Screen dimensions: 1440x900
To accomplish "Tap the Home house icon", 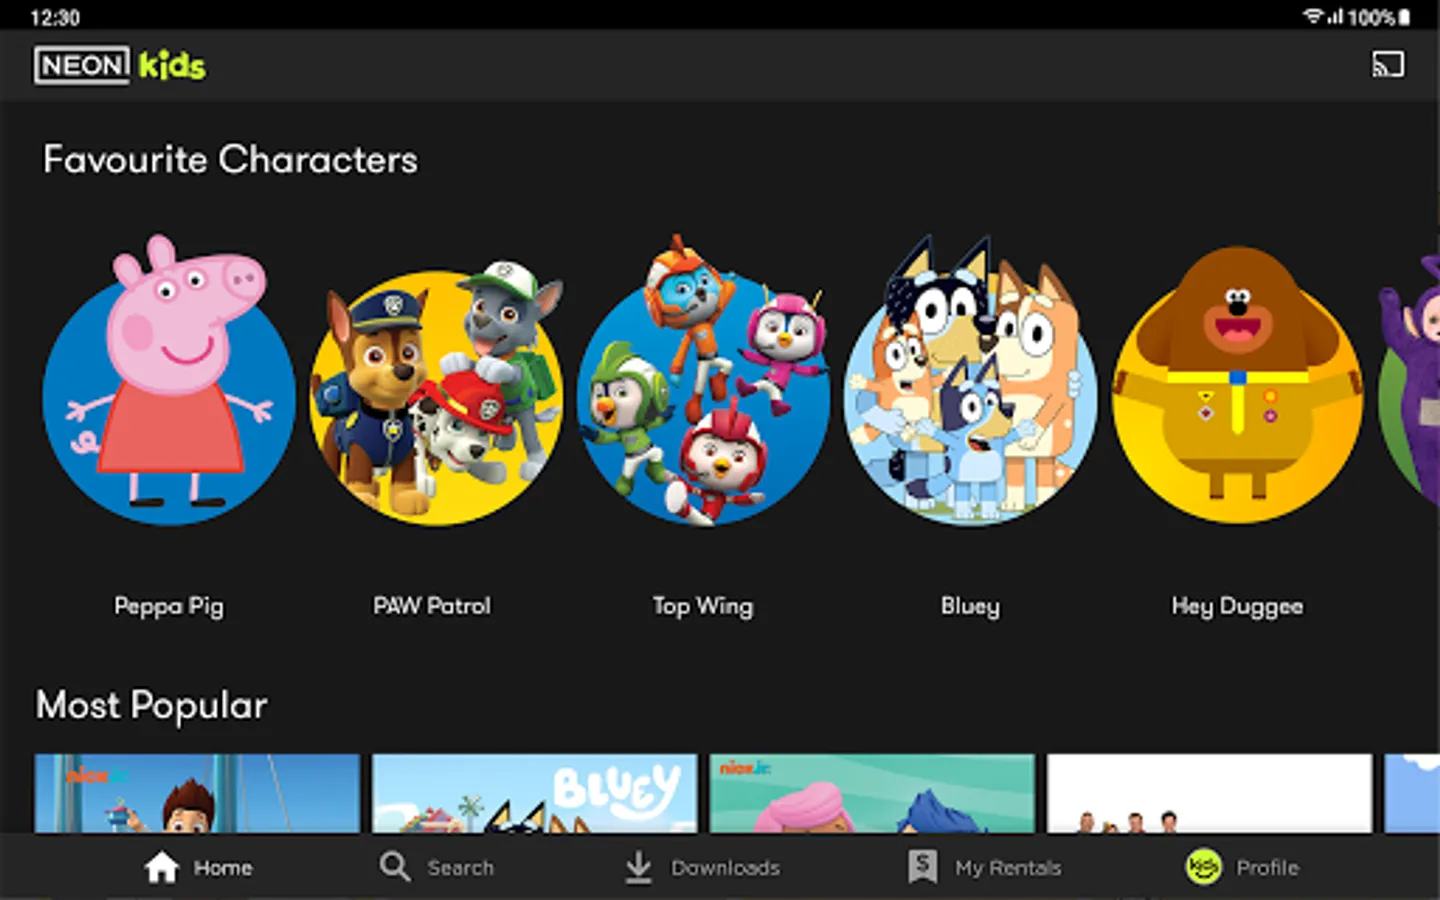I will point(161,867).
